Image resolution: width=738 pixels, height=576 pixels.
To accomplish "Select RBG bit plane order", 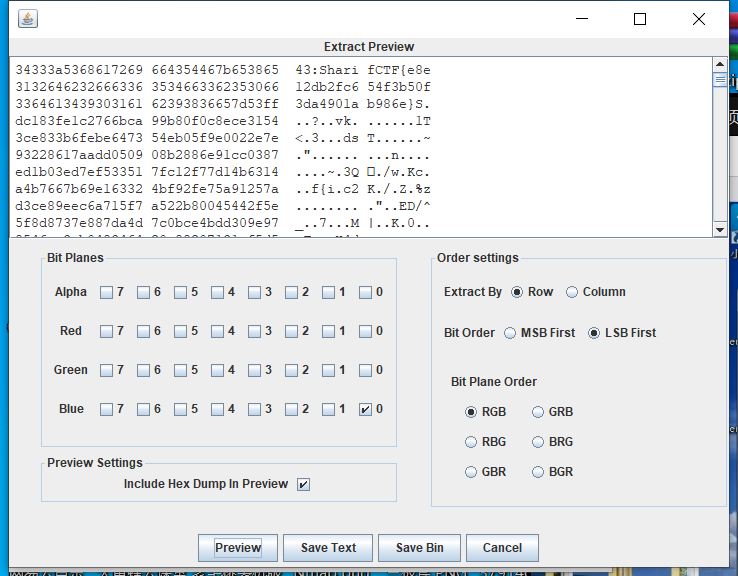I will point(471,442).
